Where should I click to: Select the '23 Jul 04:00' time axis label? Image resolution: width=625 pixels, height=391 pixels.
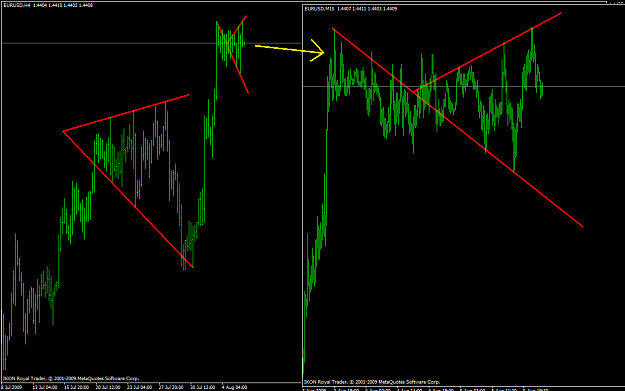[x=140, y=387]
